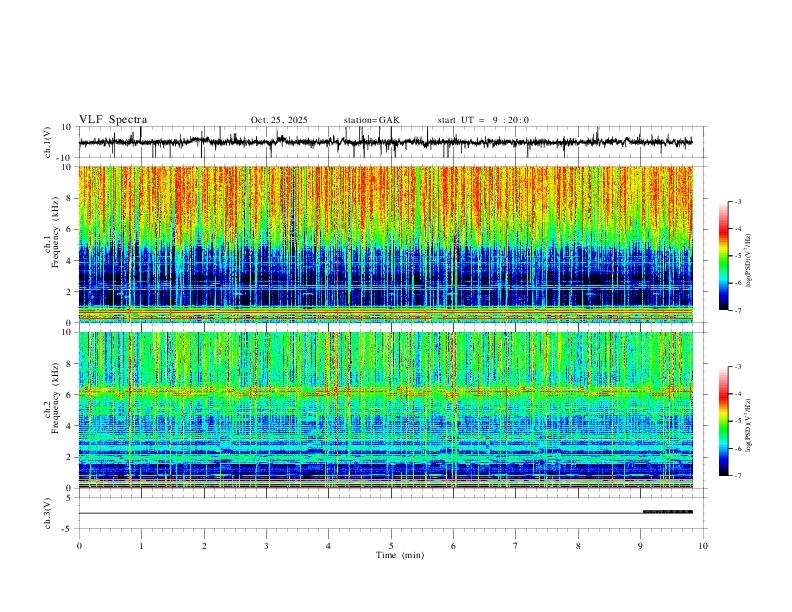792x612 pixels.
Task: Click the ch.2 spectrogram panel
Action: pyautogui.click(x=385, y=410)
